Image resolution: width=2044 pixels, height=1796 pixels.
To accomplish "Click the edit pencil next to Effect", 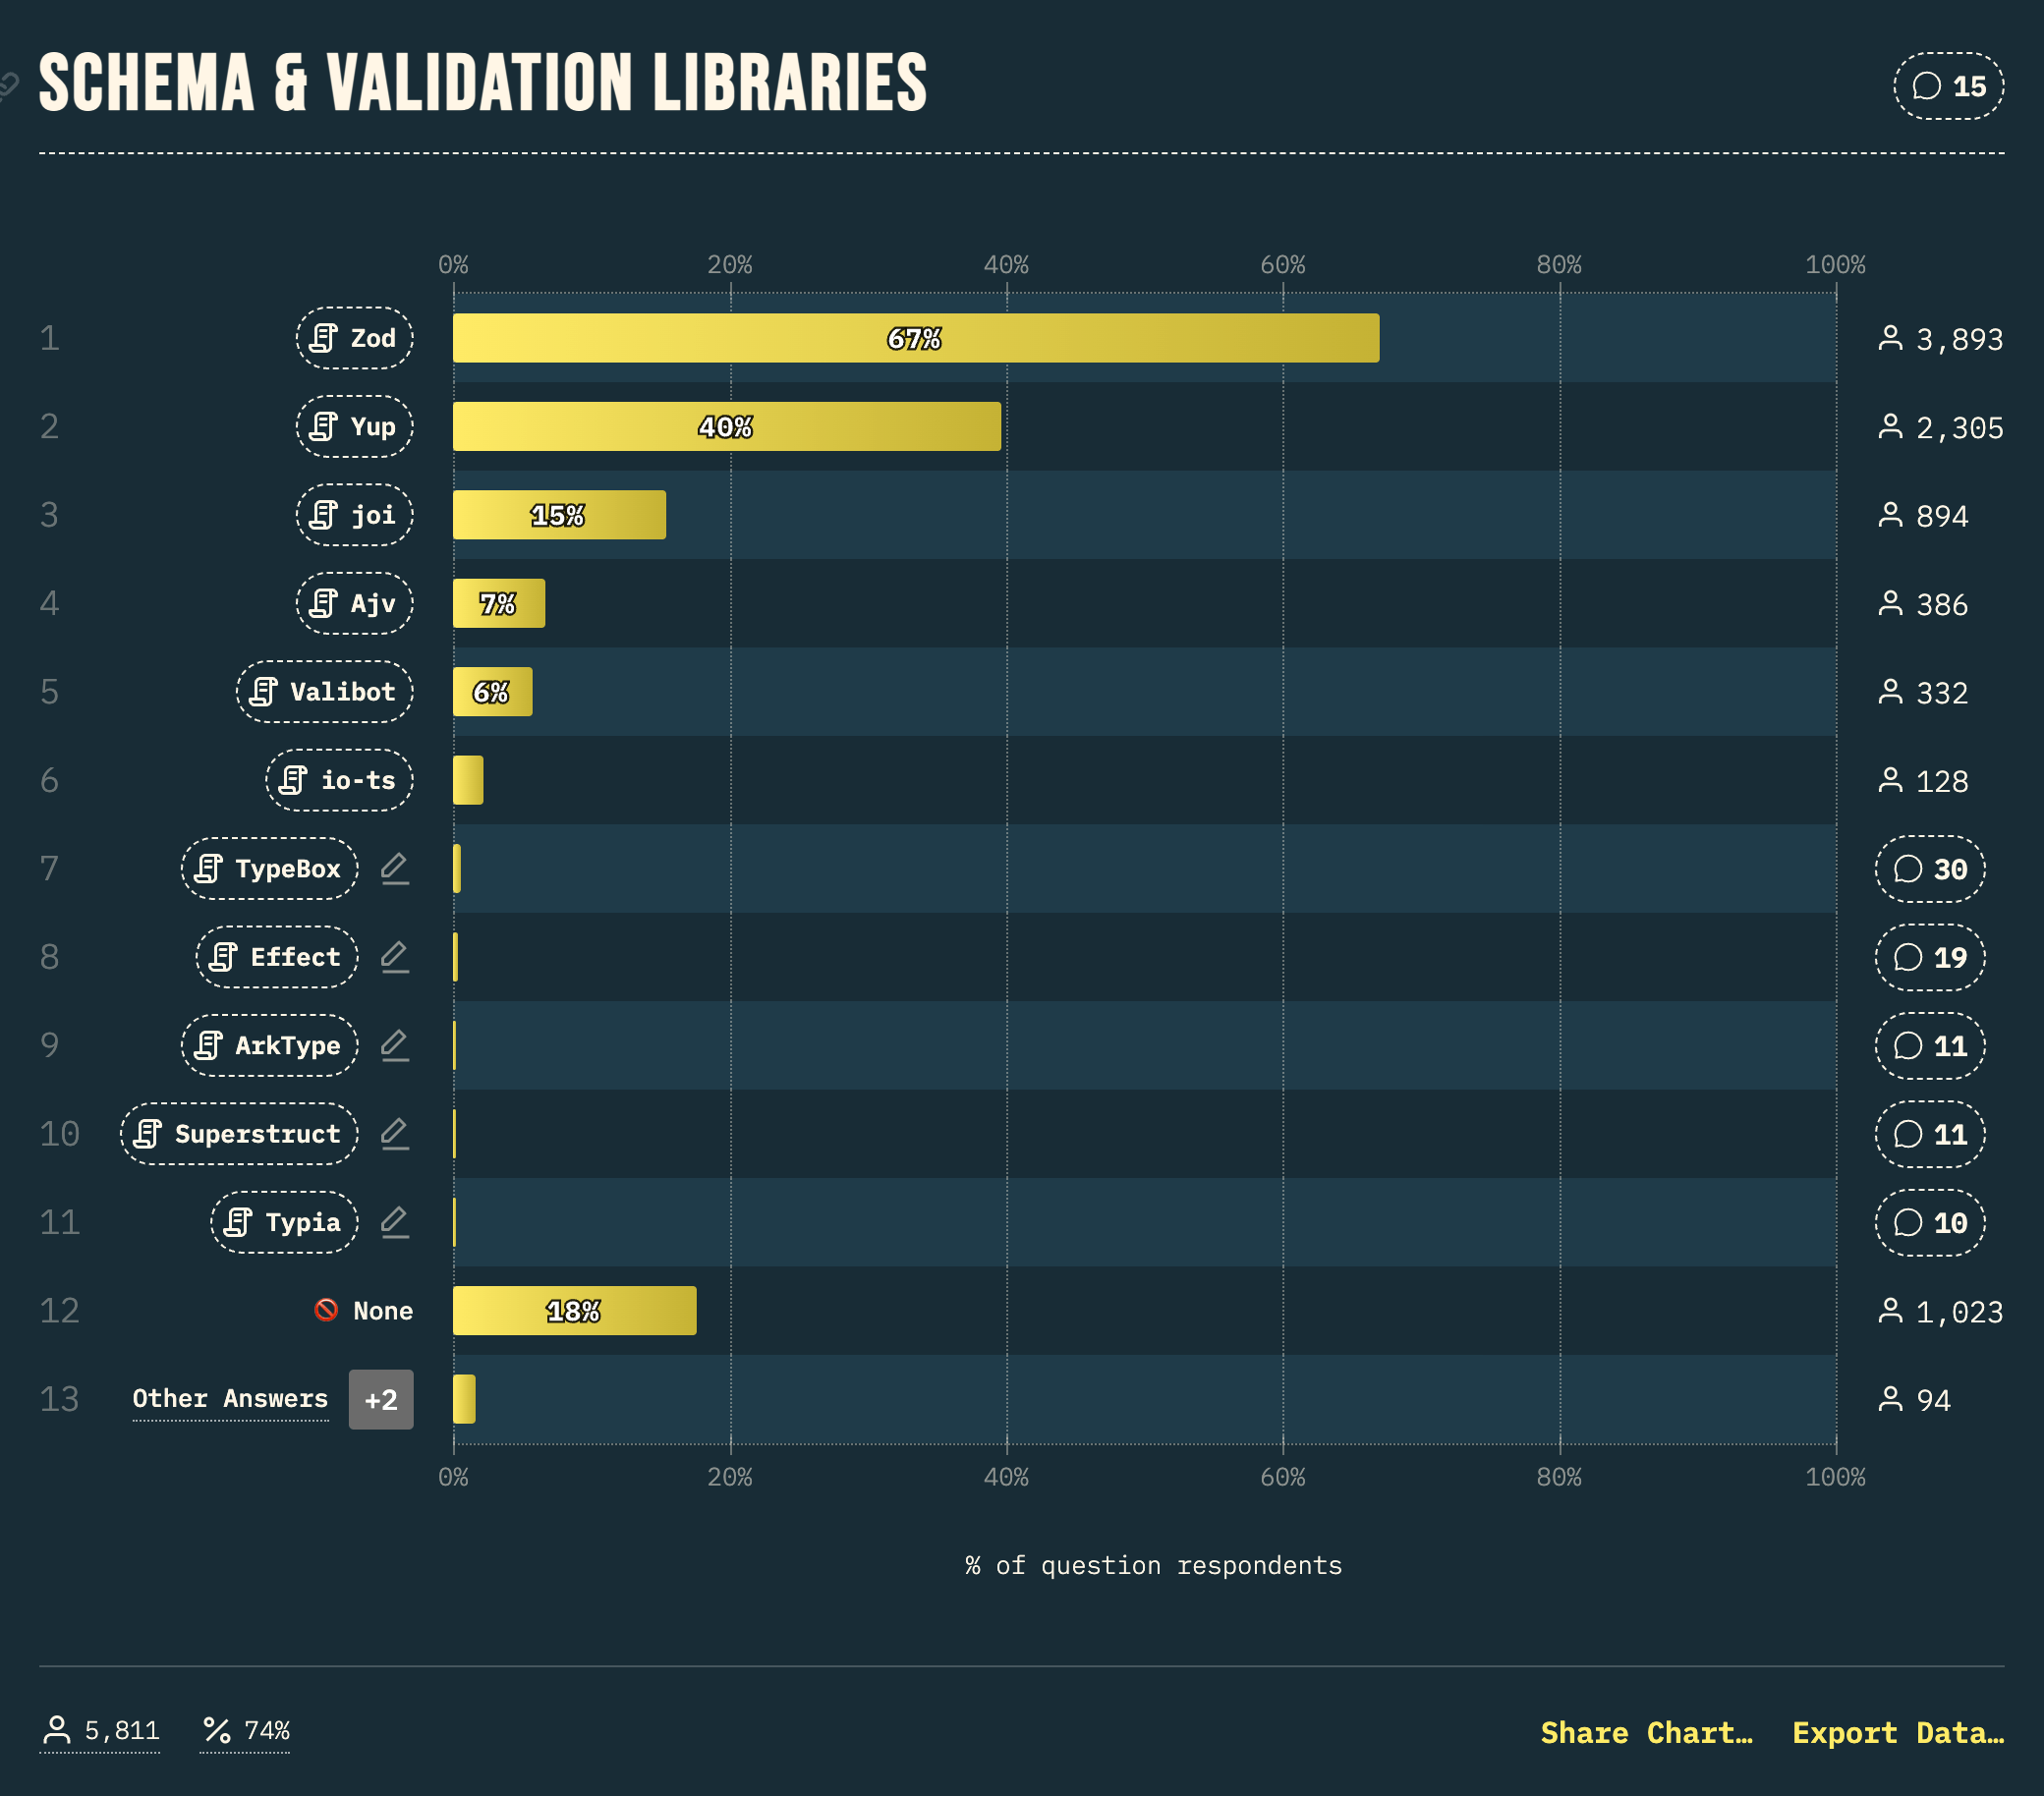I will click(395, 957).
